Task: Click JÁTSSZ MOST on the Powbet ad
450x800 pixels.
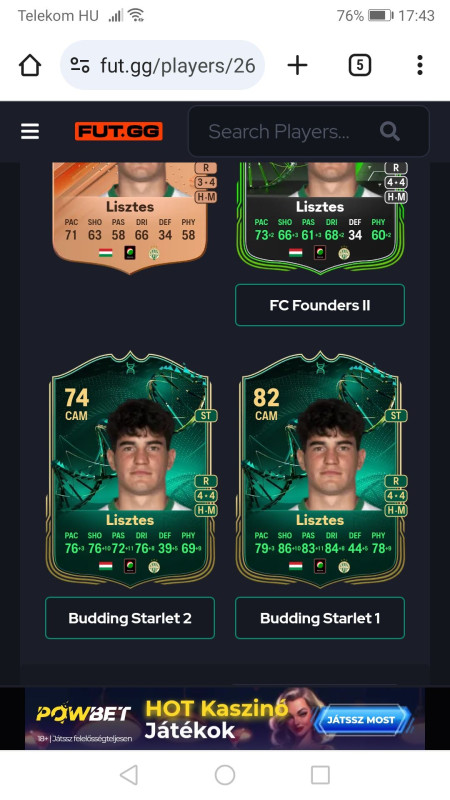Action: tap(361, 720)
